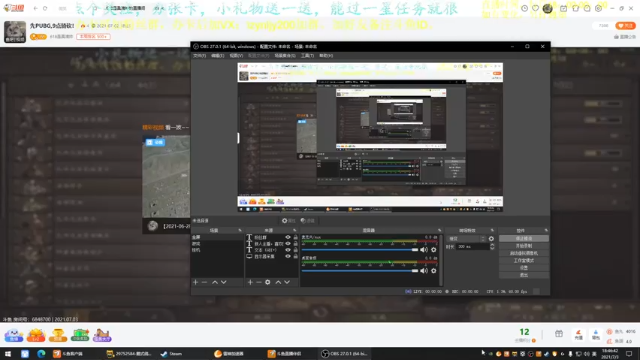Open the Scene Collection (S) menu in OBS
This screenshot has height=360, width=640.
click(285, 56)
